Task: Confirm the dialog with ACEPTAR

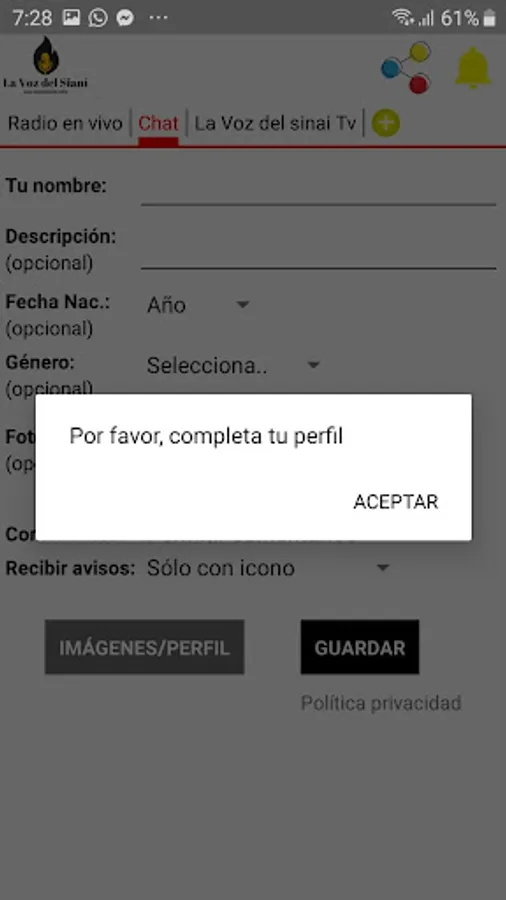Action: [396, 502]
